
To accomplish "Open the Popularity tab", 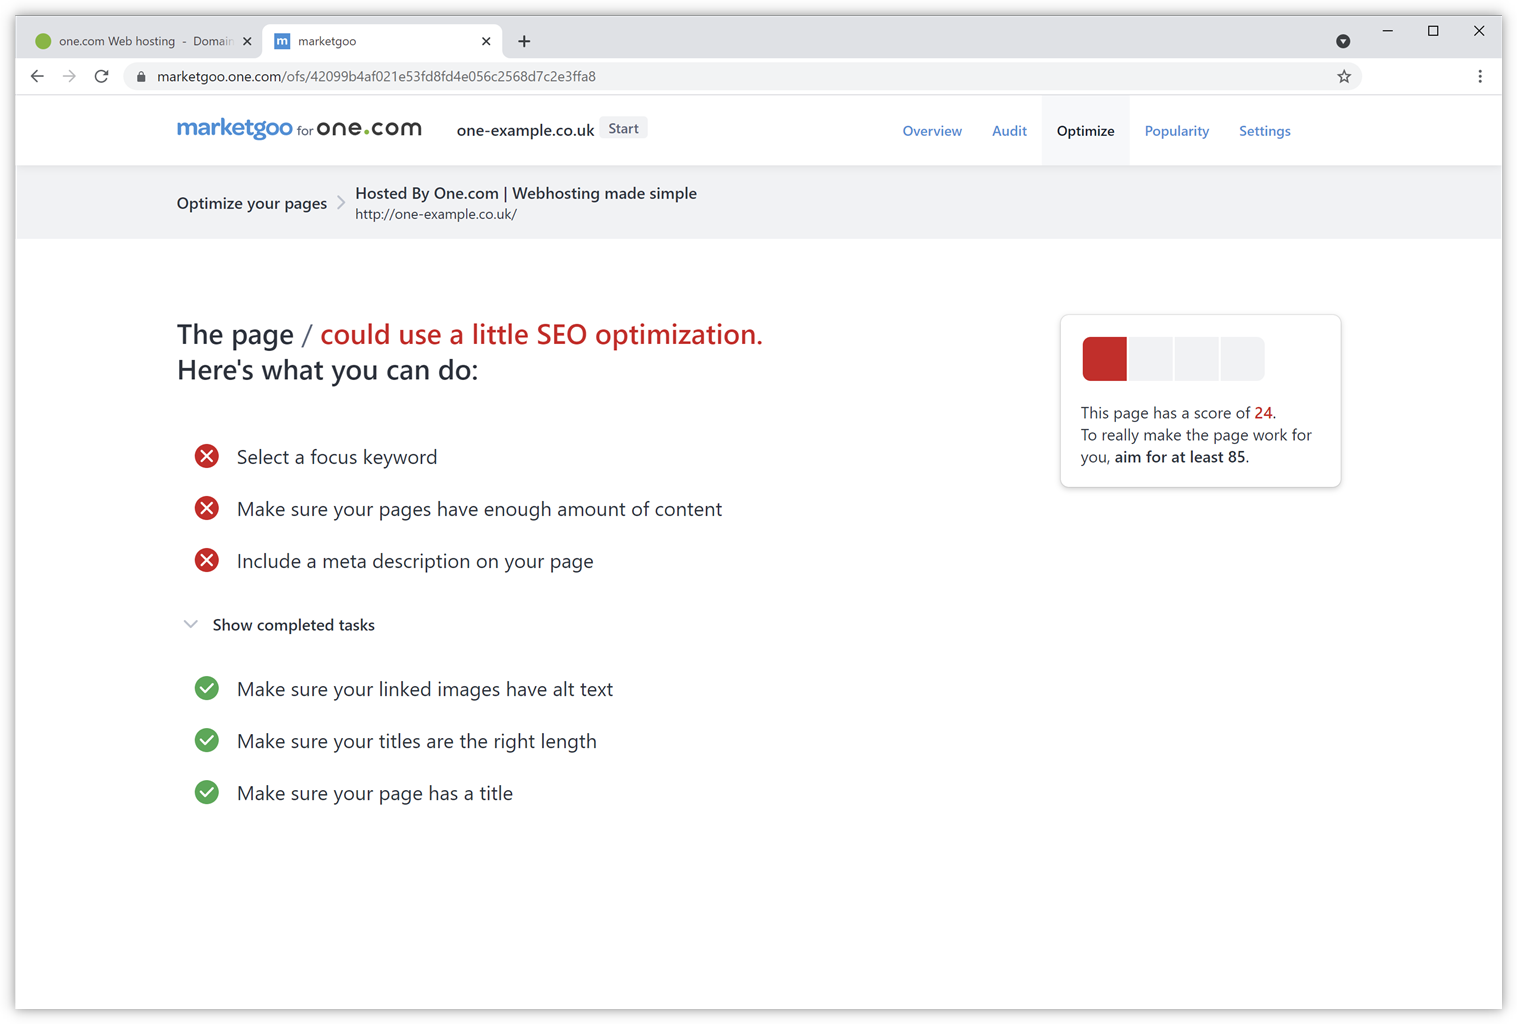I will pos(1176,131).
